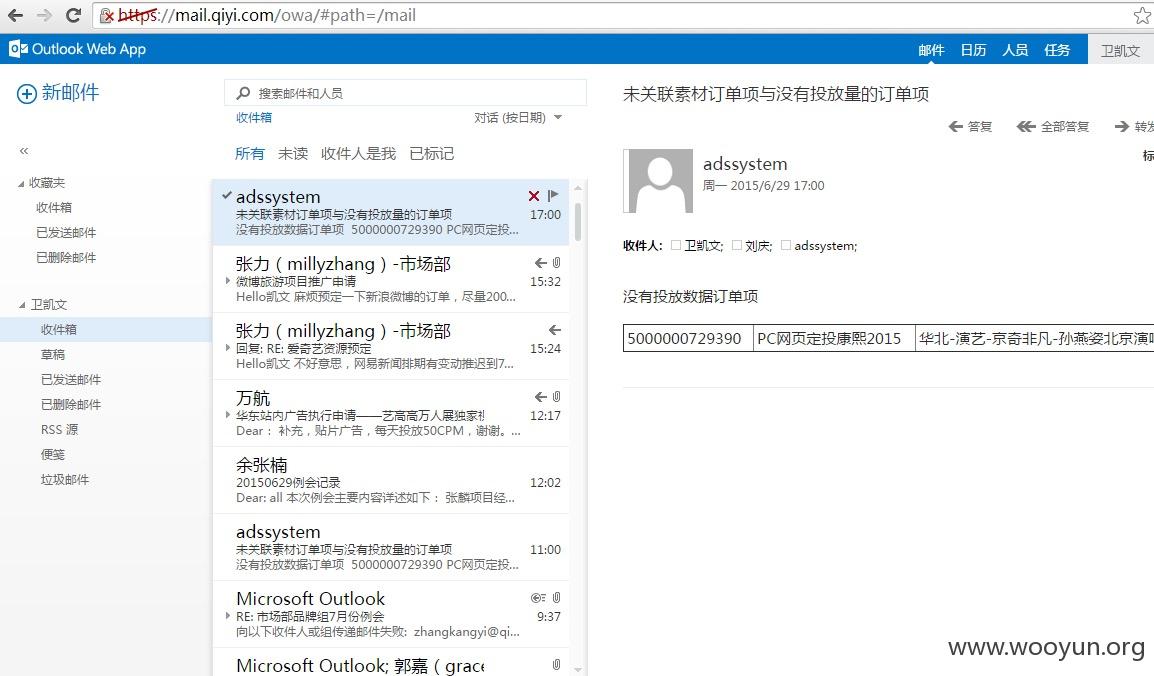Collapse the 卫凯文 mailbox tree
Image resolution: width=1154 pixels, height=676 pixels.
(x=22, y=305)
